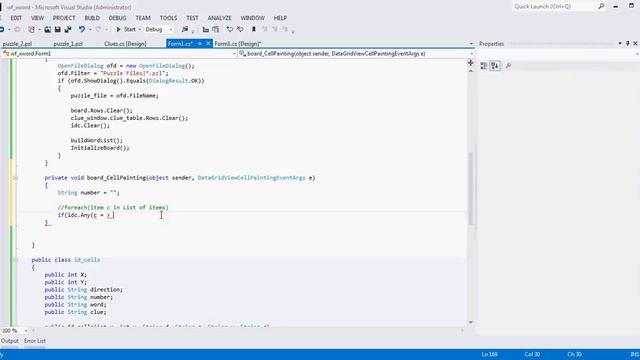The image size is (640, 360).
Task: Open the HELP menu
Action: click(280, 18)
